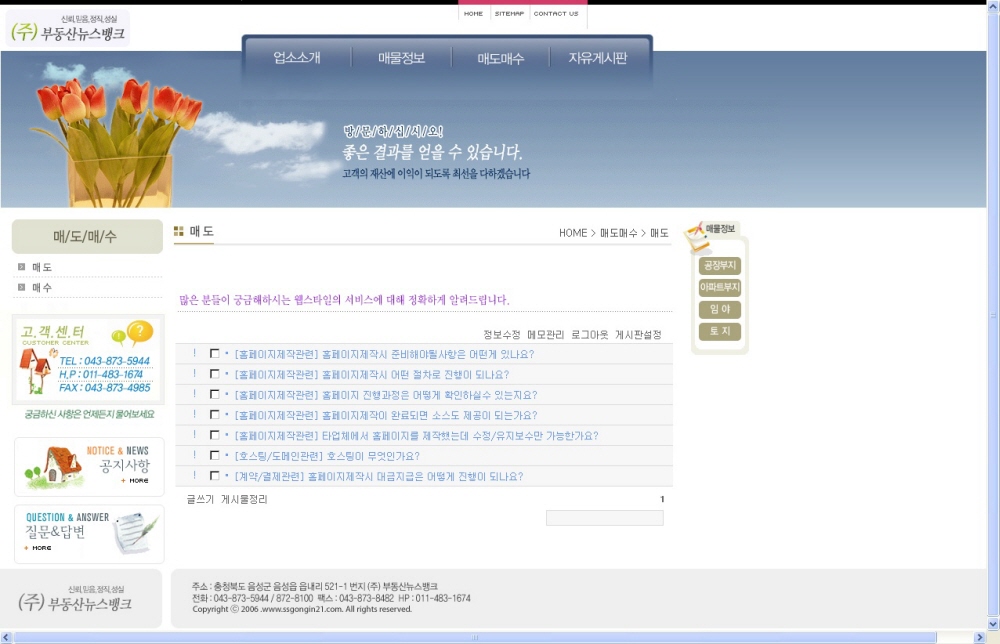Screen dimensions: 1000x644
Task: Click the SITEMAP top link
Action: point(509,14)
